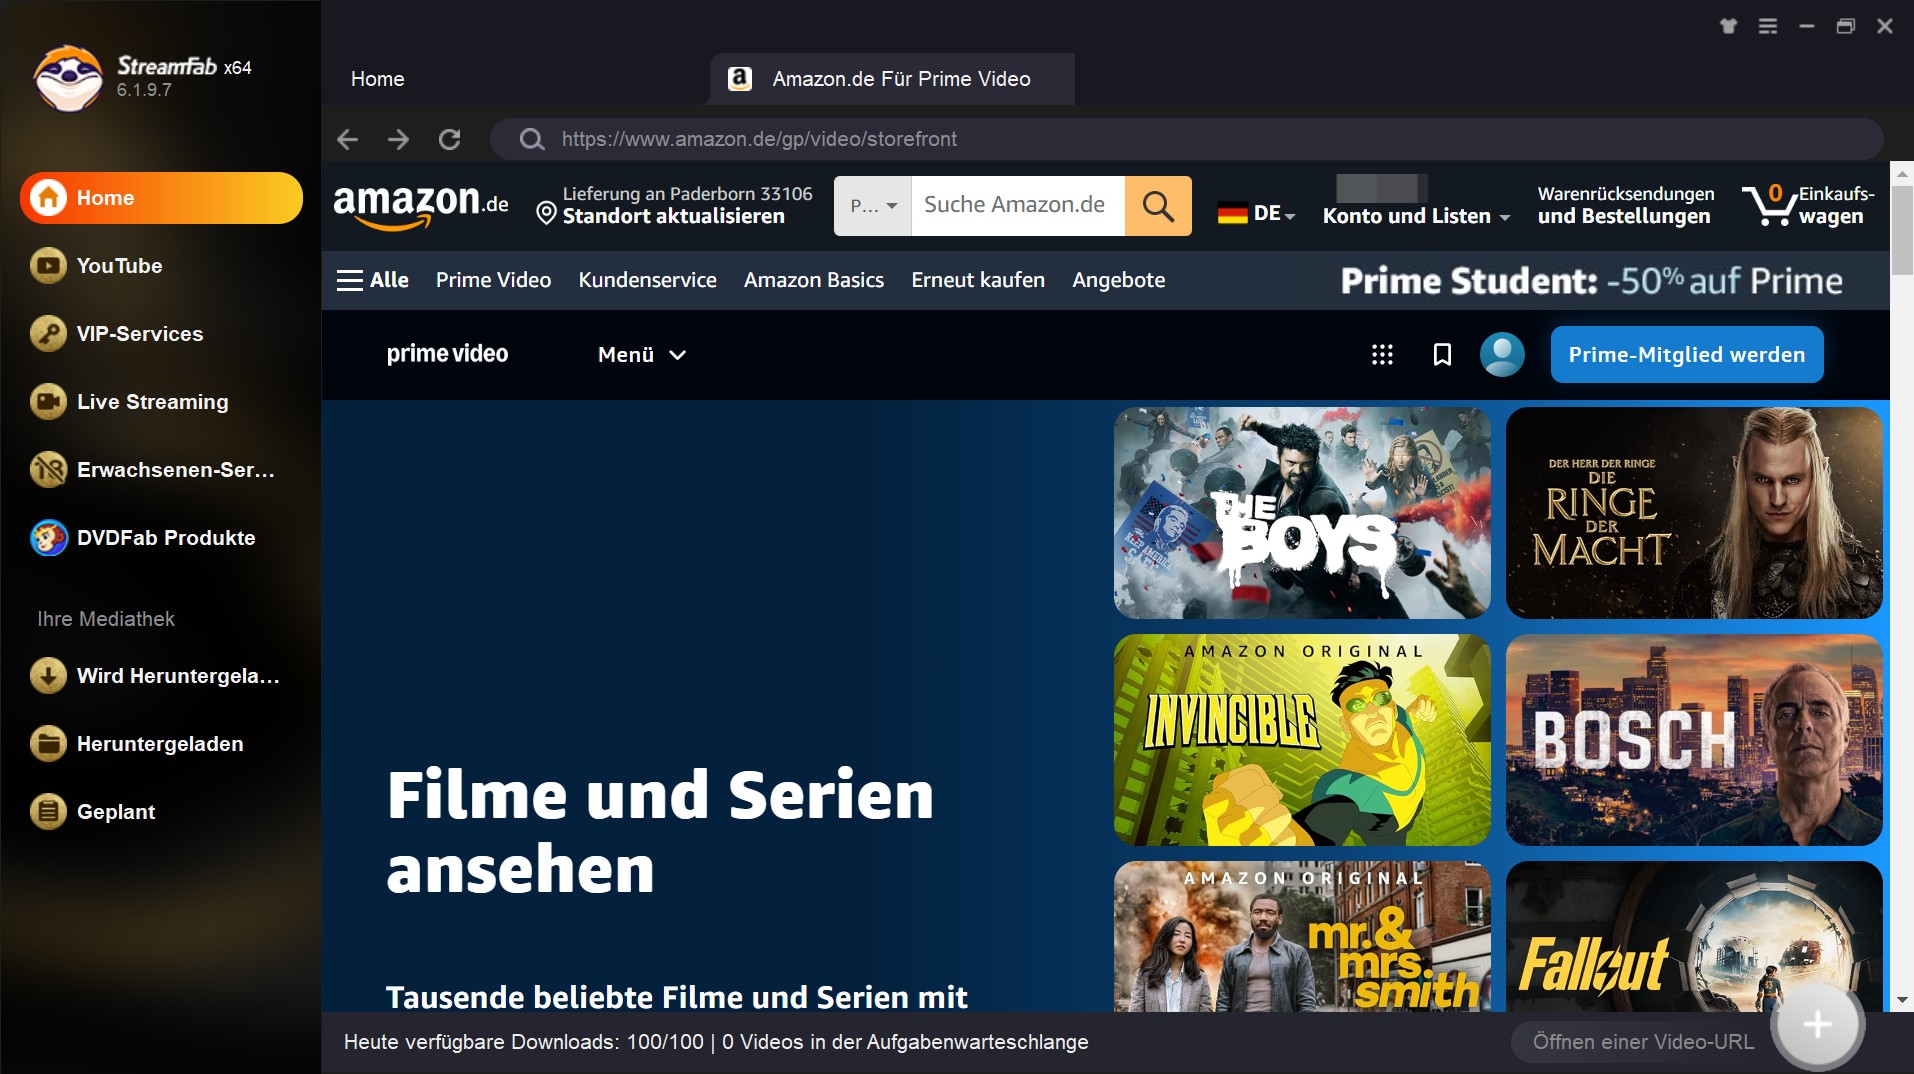1914x1074 pixels.
Task: Open the Prime Video apps grid icon
Action: click(x=1382, y=354)
